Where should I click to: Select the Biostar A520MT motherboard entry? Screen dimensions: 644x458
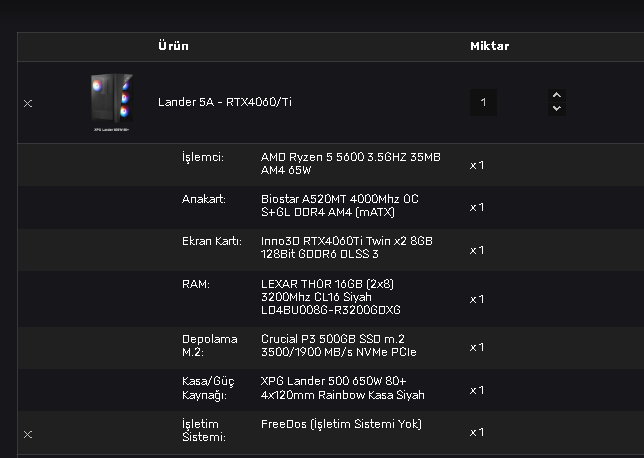coord(340,206)
